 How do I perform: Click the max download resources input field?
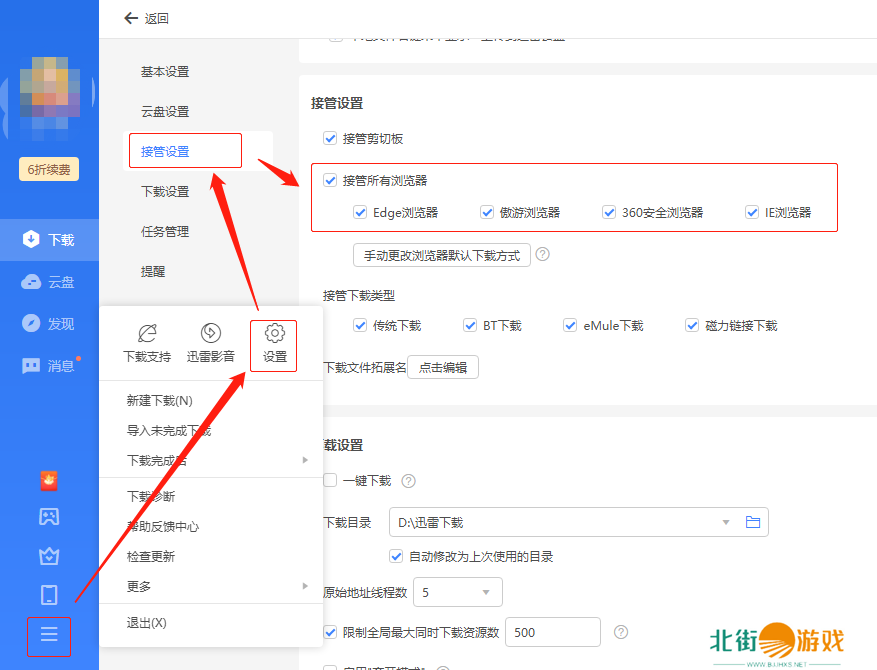coord(552,632)
